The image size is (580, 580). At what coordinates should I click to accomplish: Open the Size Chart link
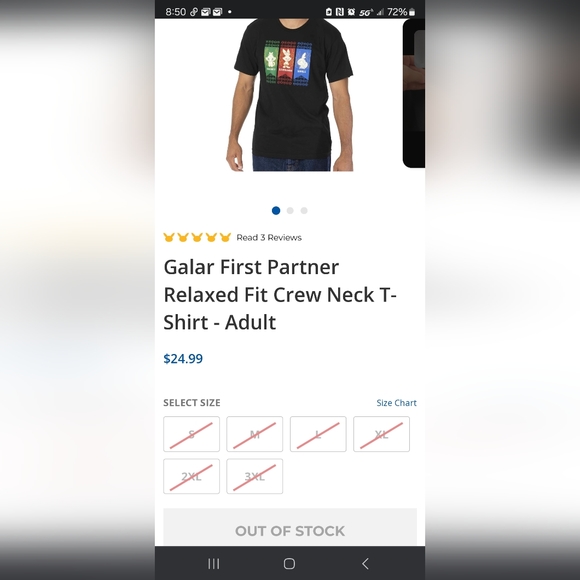(396, 403)
